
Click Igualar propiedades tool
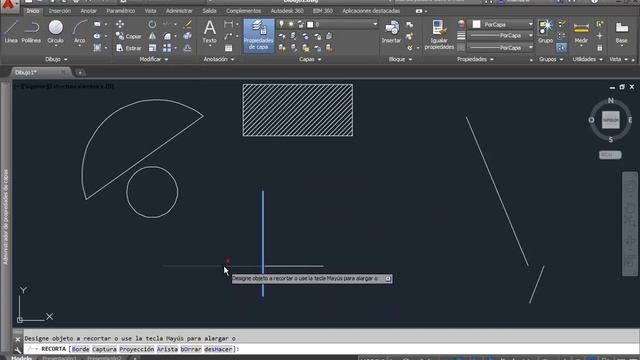pos(439,35)
